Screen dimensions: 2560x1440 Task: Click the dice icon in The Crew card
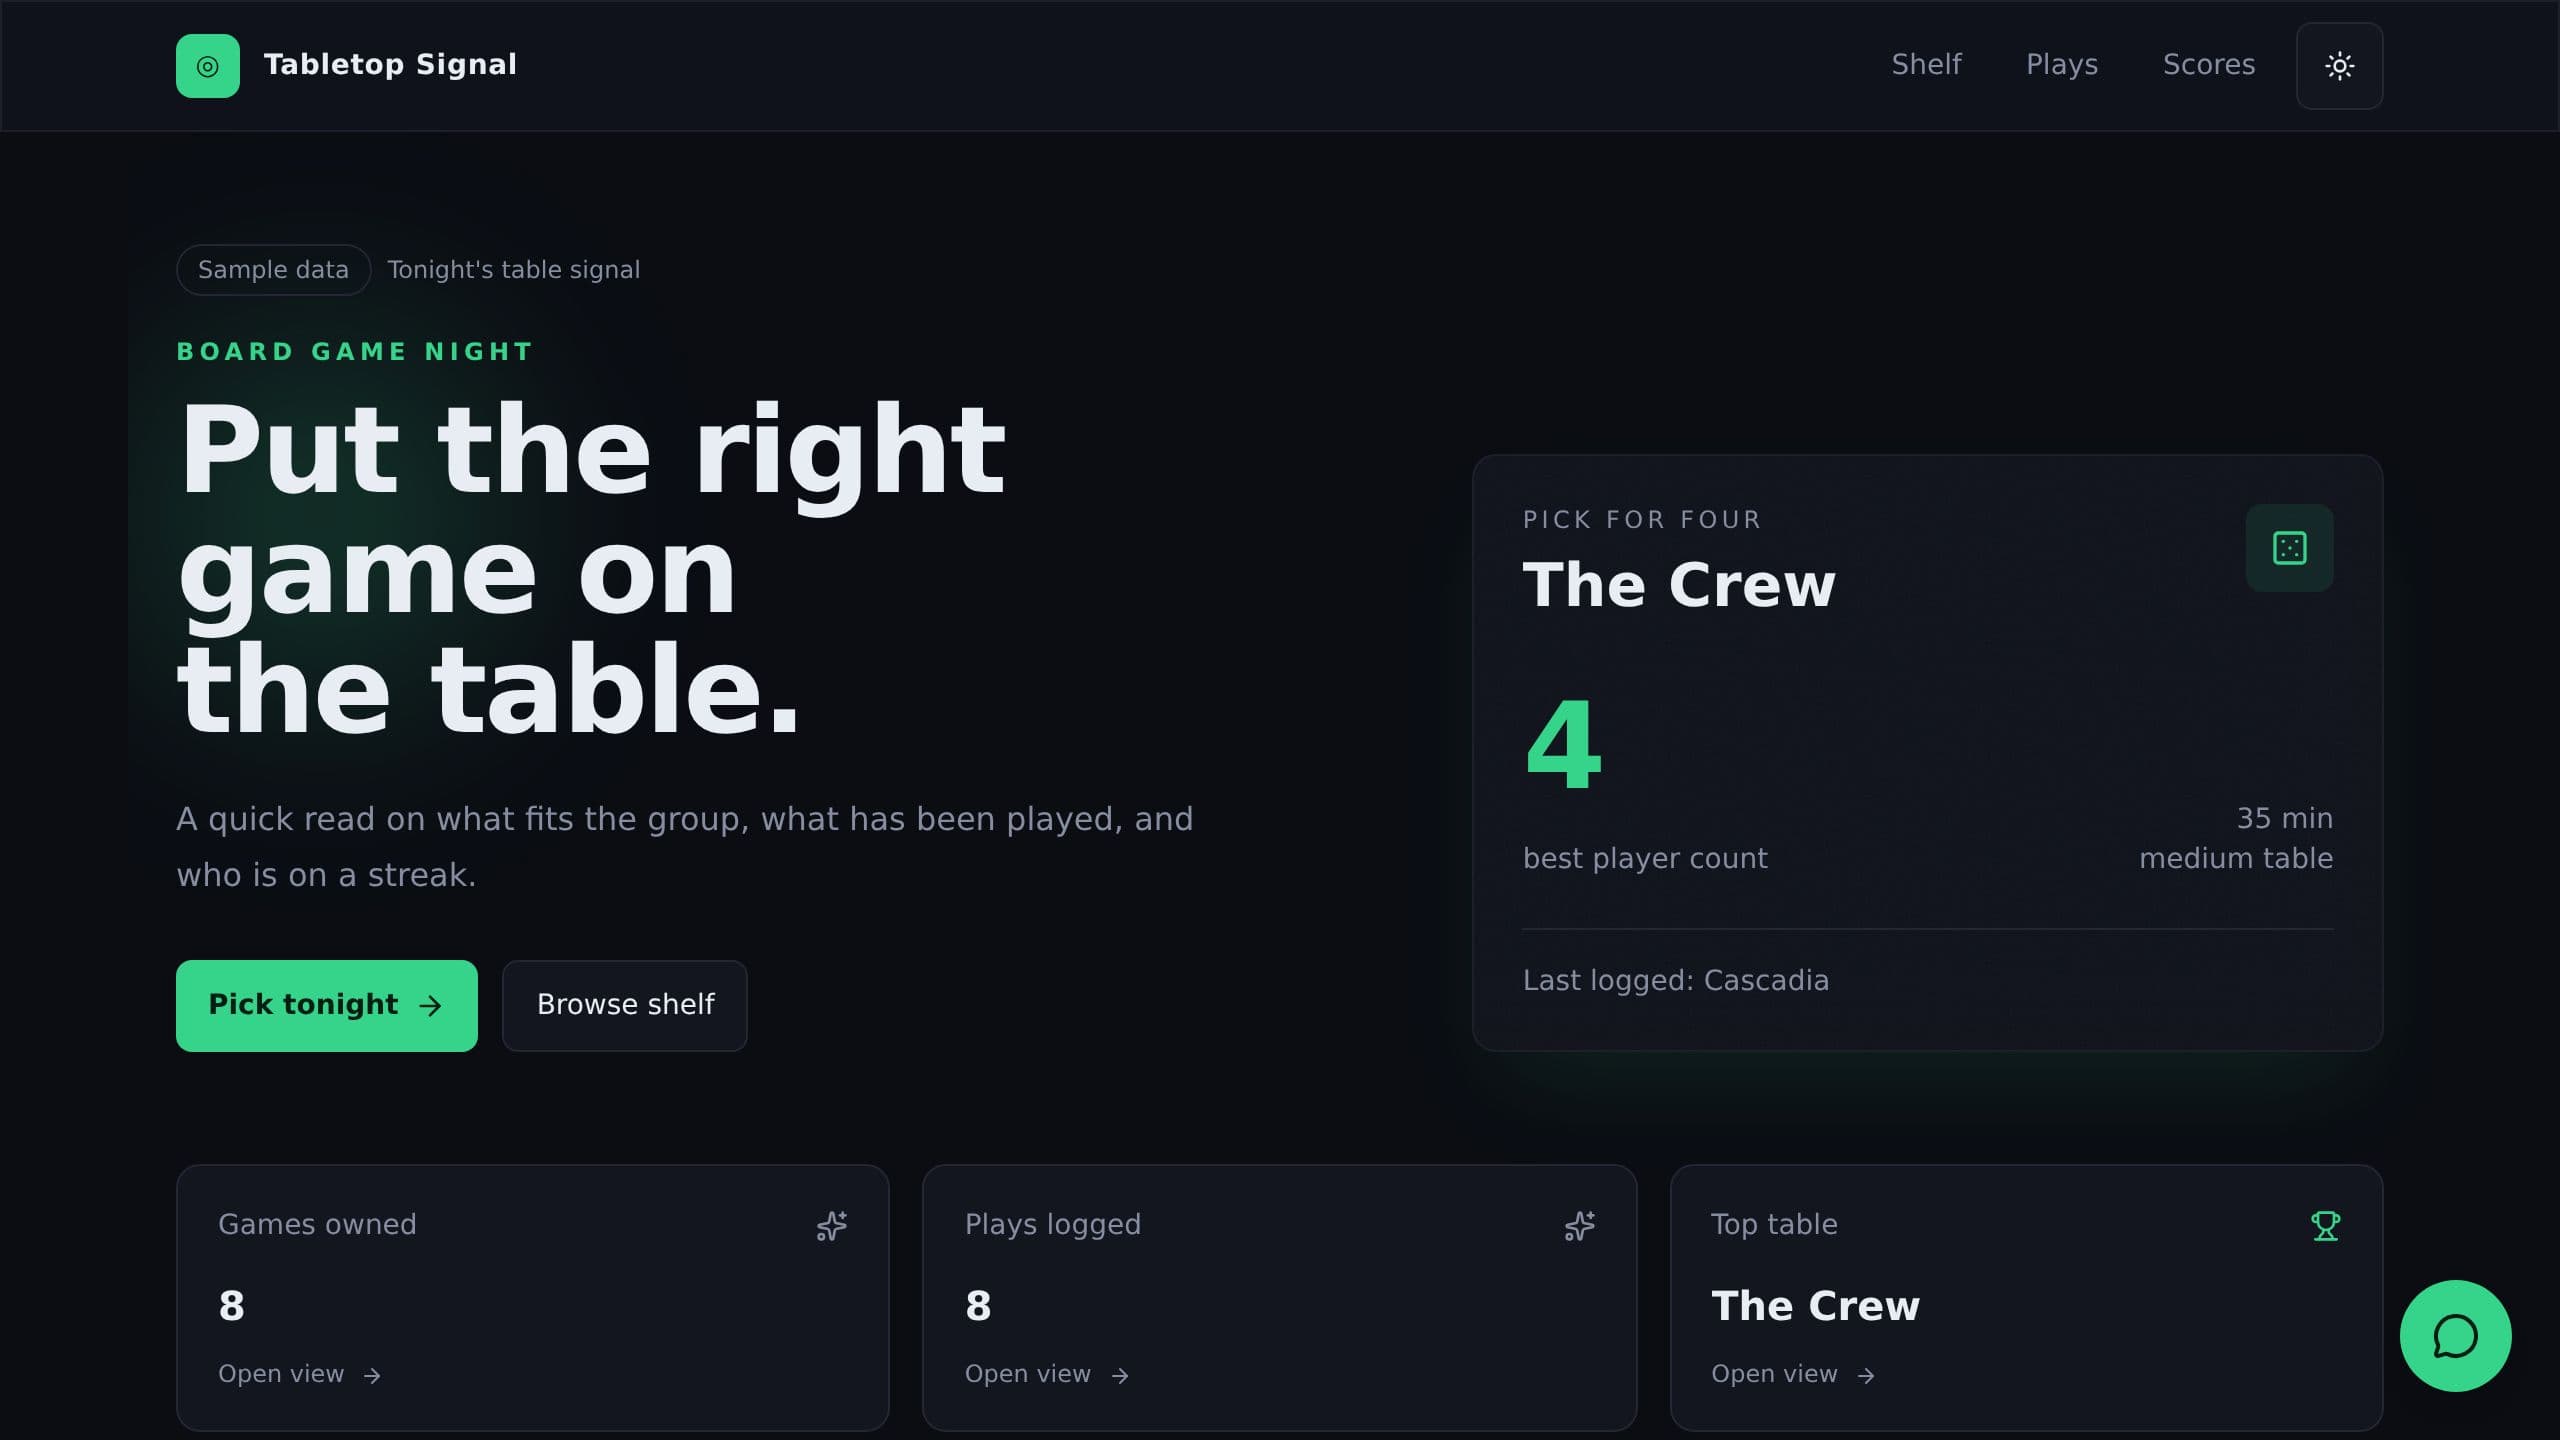click(2289, 548)
